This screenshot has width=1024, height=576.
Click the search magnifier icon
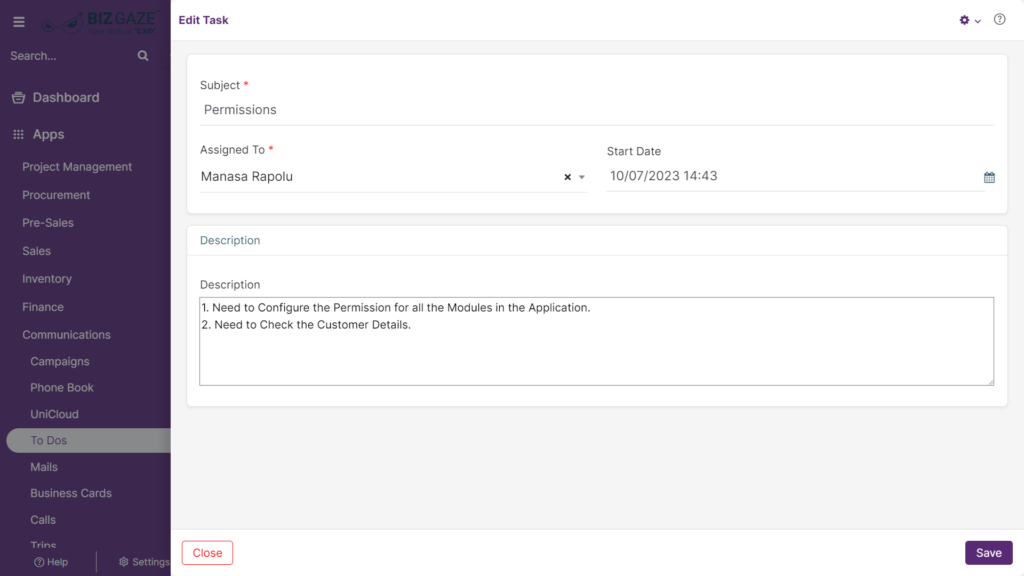pyautogui.click(x=143, y=56)
